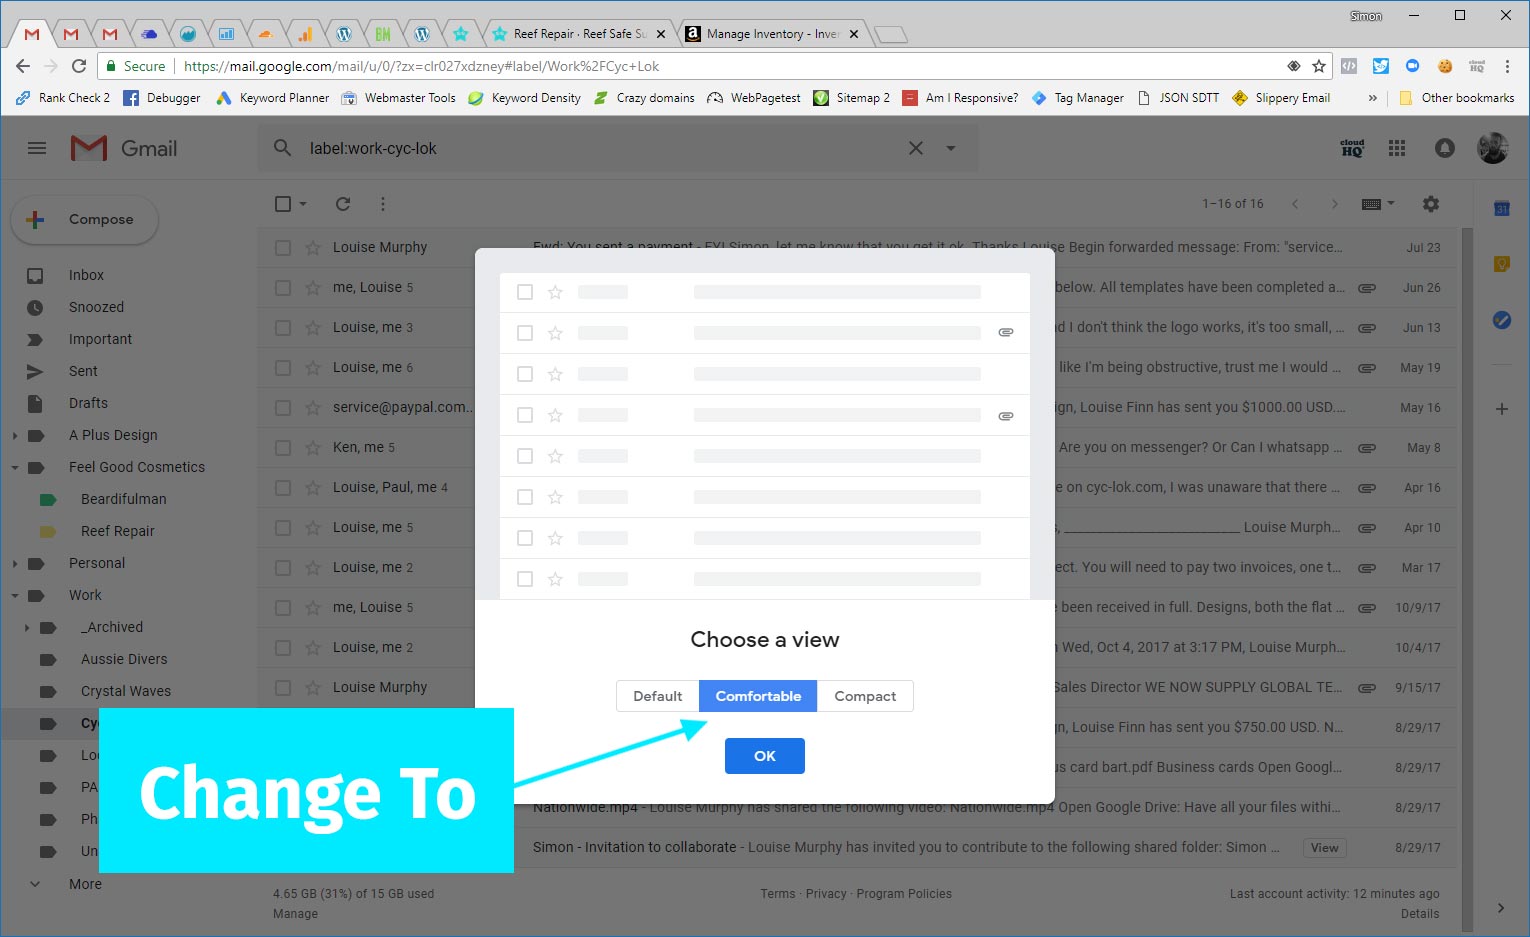1530x937 pixels.
Task: Click the Compose button
Action: coord(85,220)
